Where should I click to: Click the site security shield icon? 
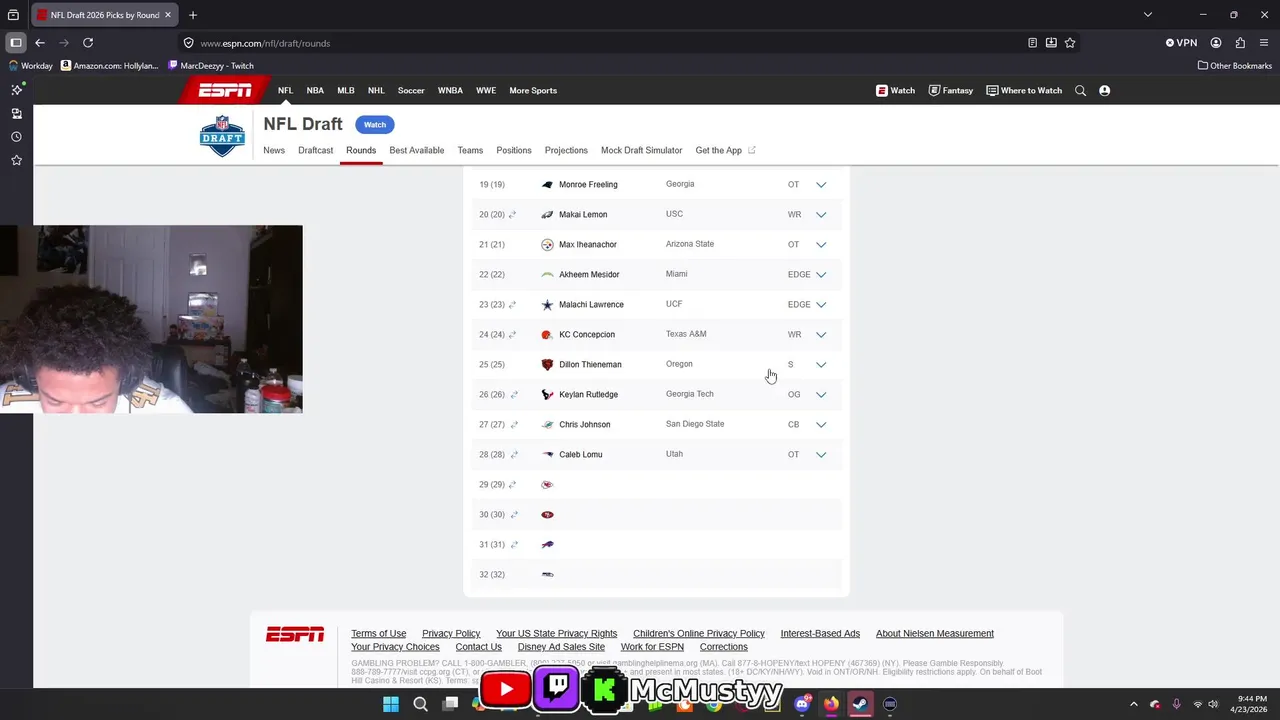point(188,43)
